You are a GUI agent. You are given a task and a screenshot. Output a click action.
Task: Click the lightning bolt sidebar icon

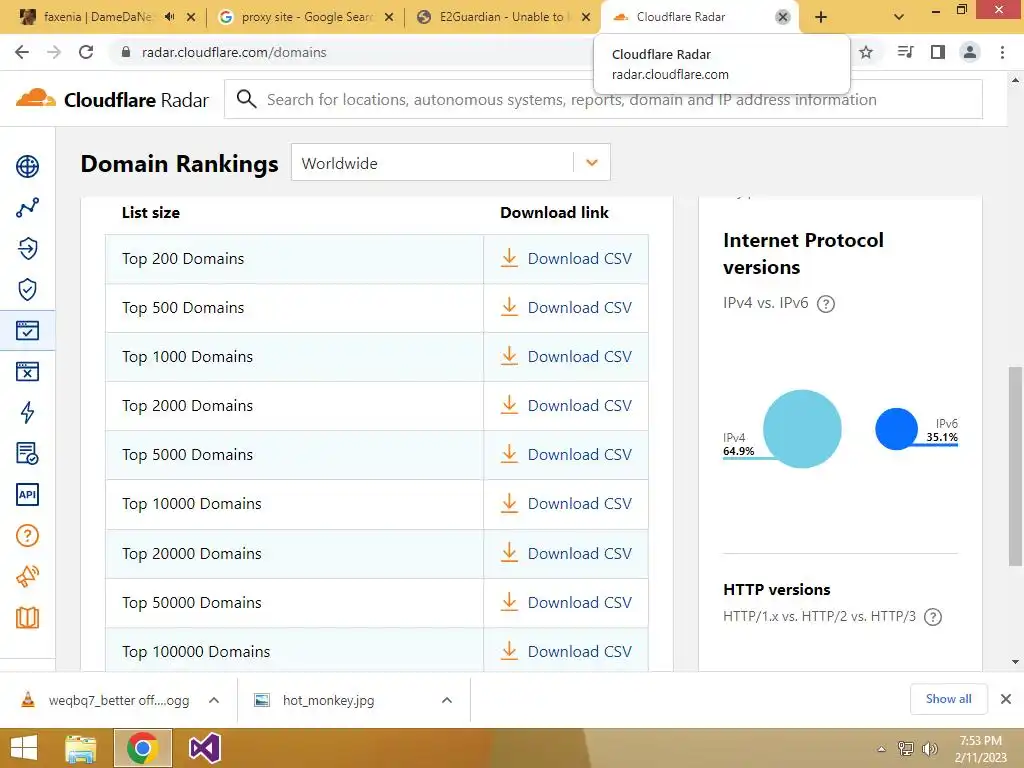pyautogui.click(x=27, y=413)
